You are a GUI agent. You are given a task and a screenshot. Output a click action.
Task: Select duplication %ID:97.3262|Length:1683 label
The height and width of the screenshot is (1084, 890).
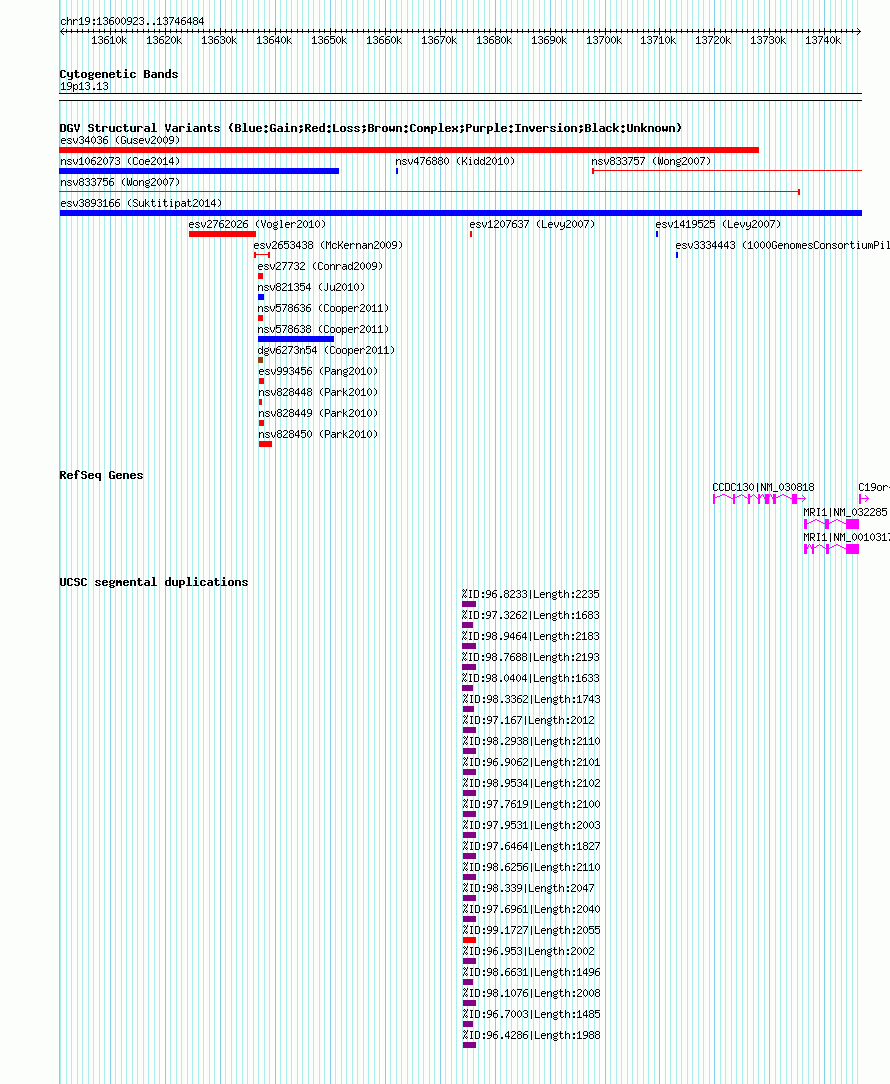[531, 615]
